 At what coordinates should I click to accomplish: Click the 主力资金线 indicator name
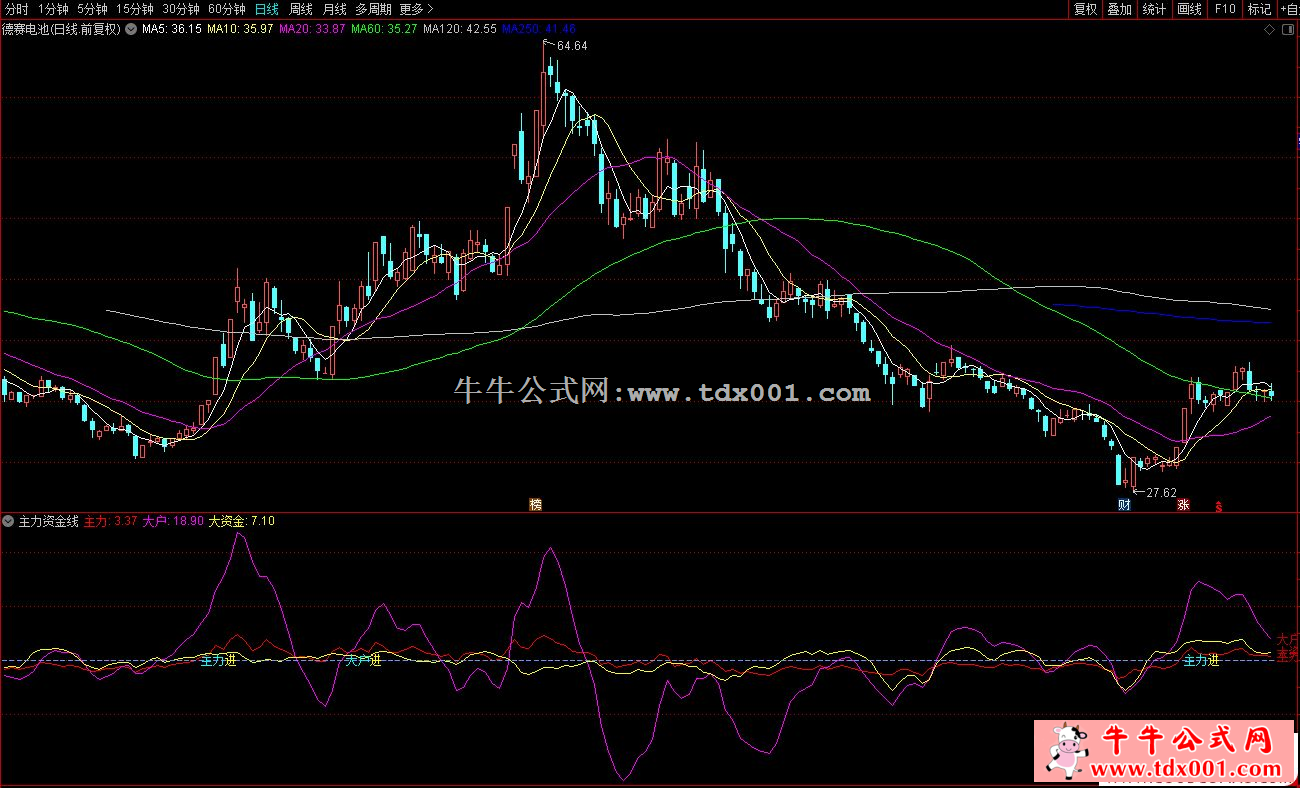pyautogui.click(x=48, y=521)
